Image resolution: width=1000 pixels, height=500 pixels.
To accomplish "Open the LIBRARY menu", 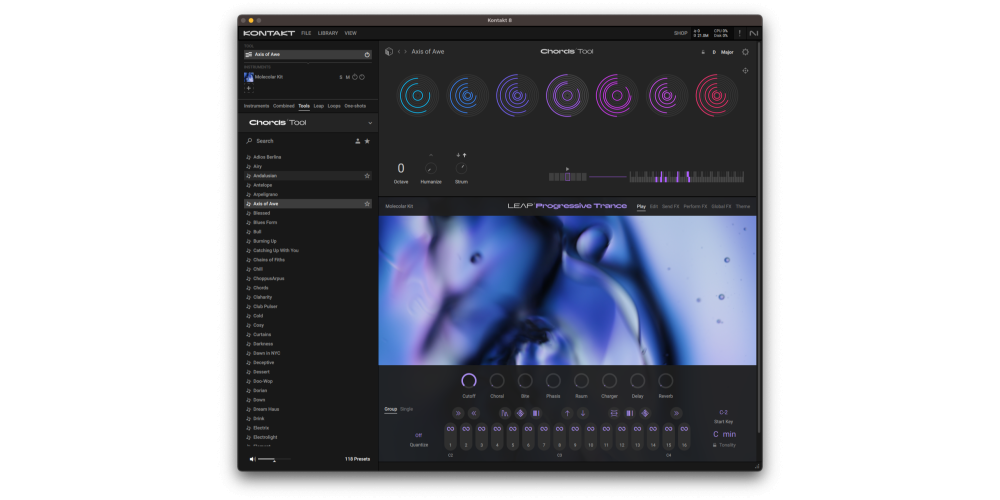I will [x=328, y=33].
